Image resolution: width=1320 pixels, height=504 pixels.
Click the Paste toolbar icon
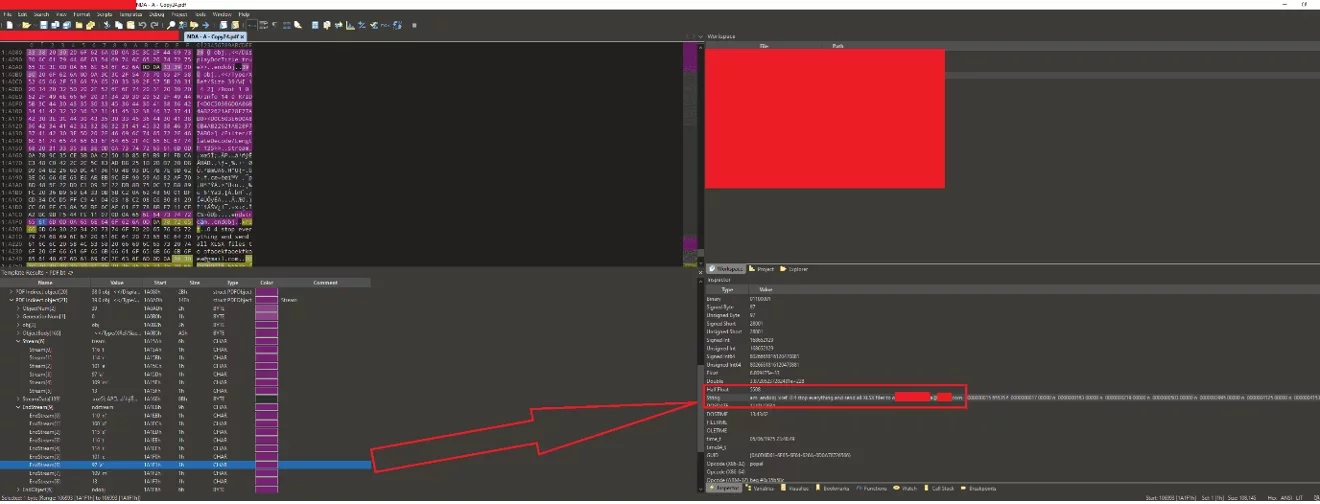(x=130, y=25)
